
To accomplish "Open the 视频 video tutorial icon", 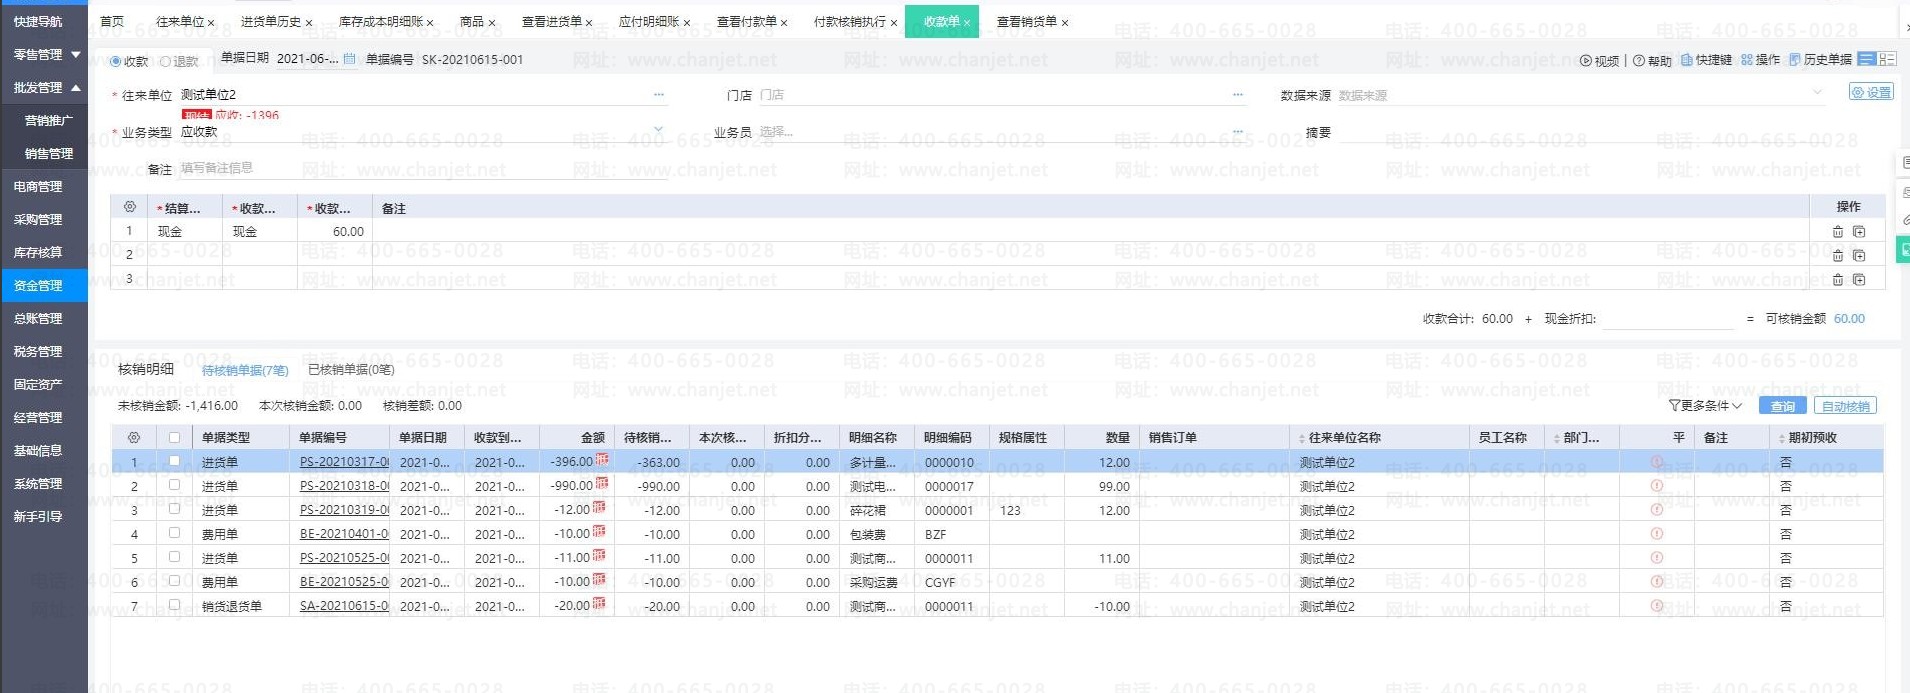I will pos(1586,61).
